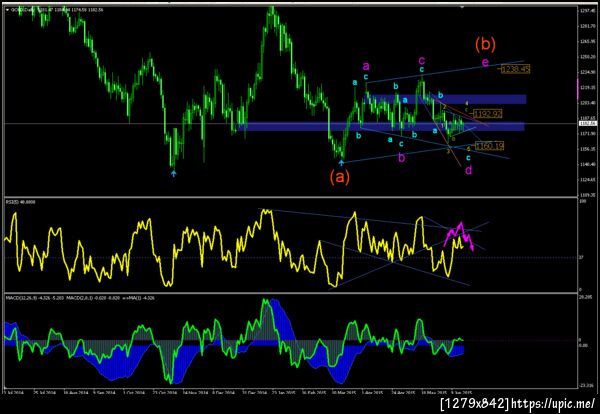The image size is (600, 414).
Task: Click the 1297.45 price axis value
Action: (587, 11)
